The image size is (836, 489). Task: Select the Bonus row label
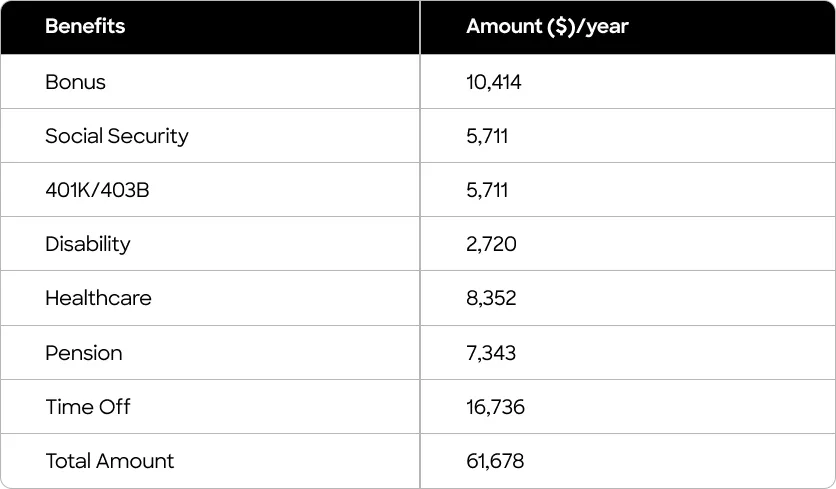pos(75,82)
